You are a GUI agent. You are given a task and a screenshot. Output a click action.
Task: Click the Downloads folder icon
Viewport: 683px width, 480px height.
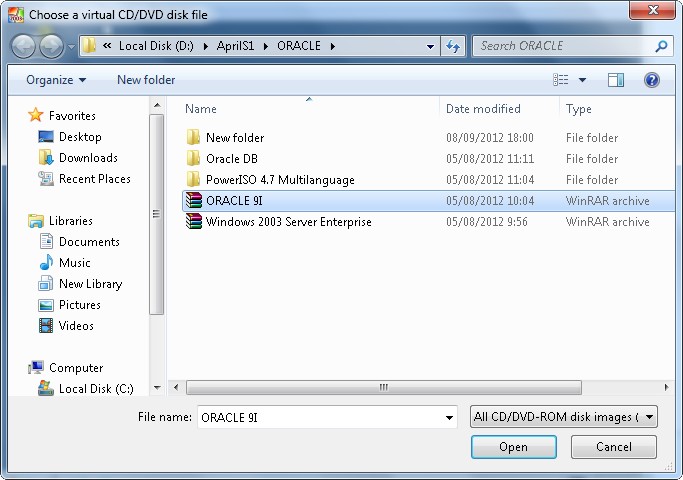pyautogui.click(x=46, y=157)
